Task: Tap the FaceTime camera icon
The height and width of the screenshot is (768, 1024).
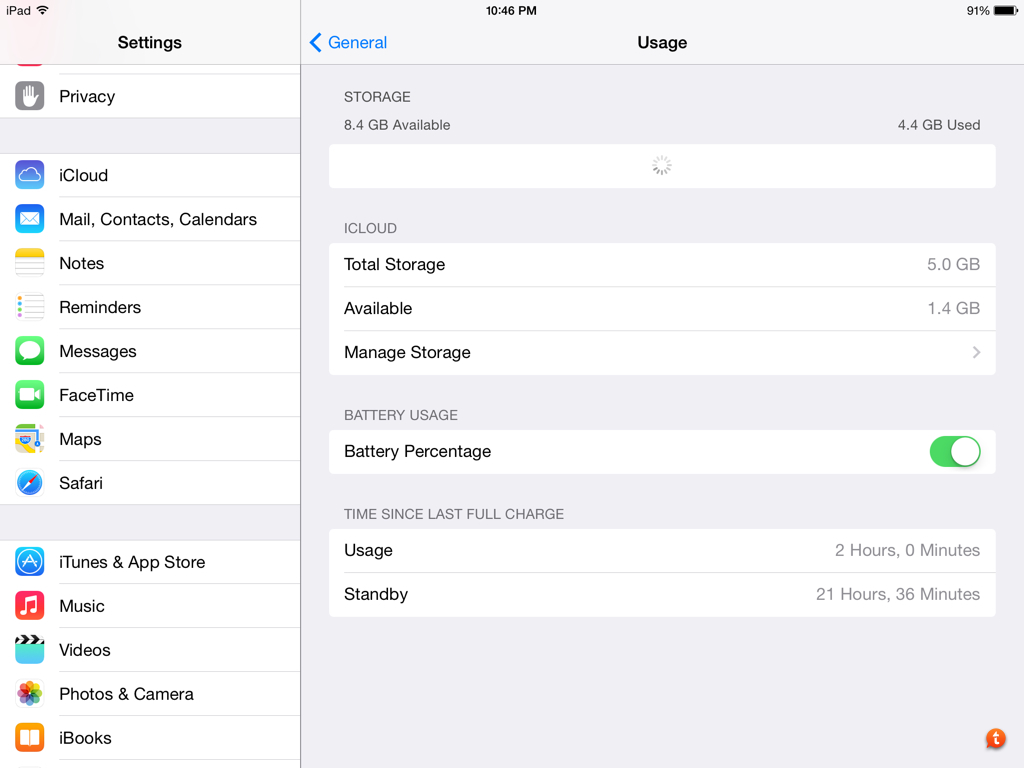Action: (29, 394)
